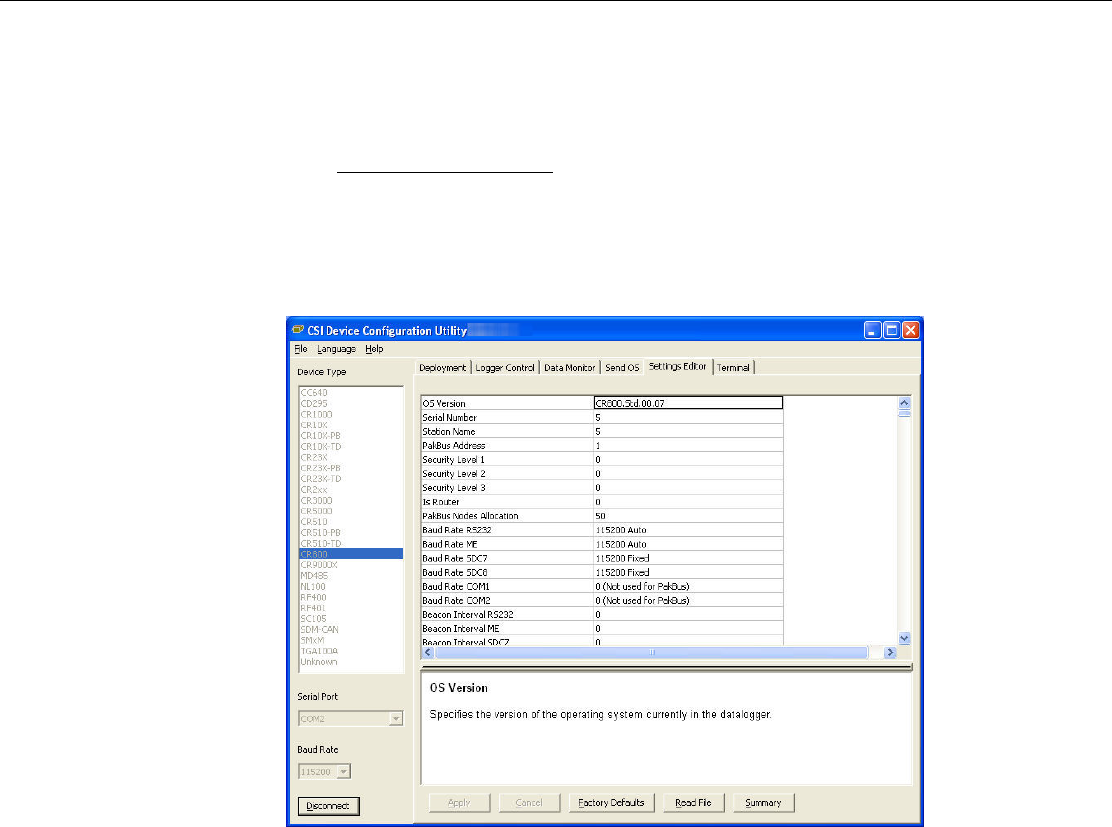
Task: Click the Security Level 1 row
Action: pos(602,460)
